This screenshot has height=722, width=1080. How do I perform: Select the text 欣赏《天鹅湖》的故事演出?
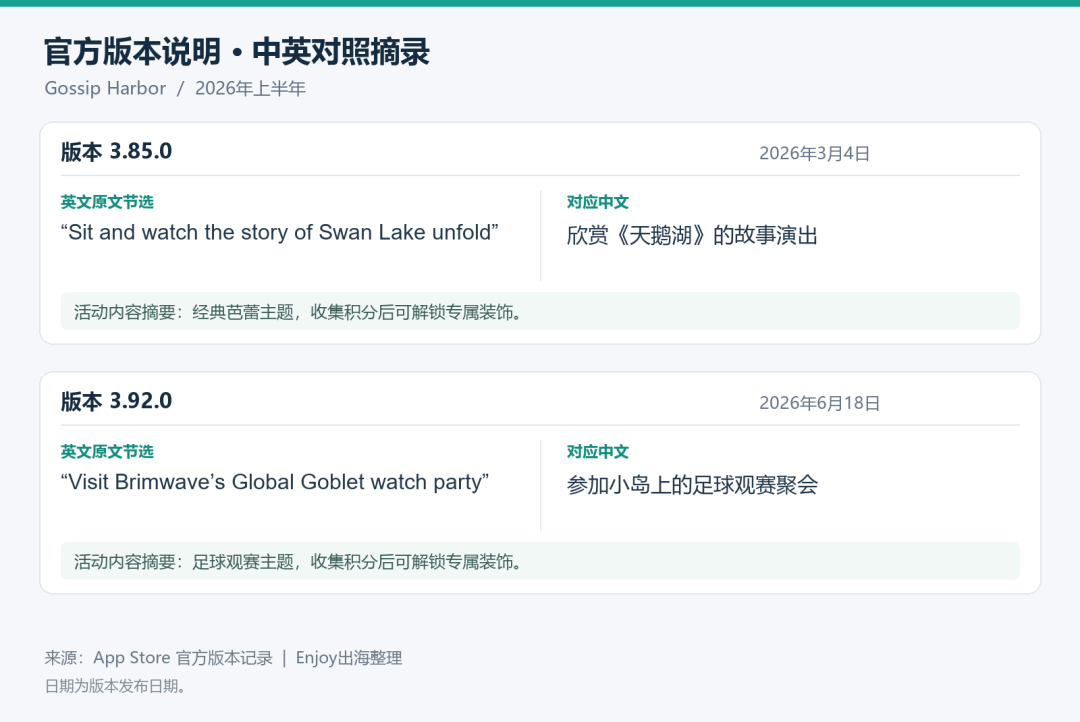click(x=692, y=235)
